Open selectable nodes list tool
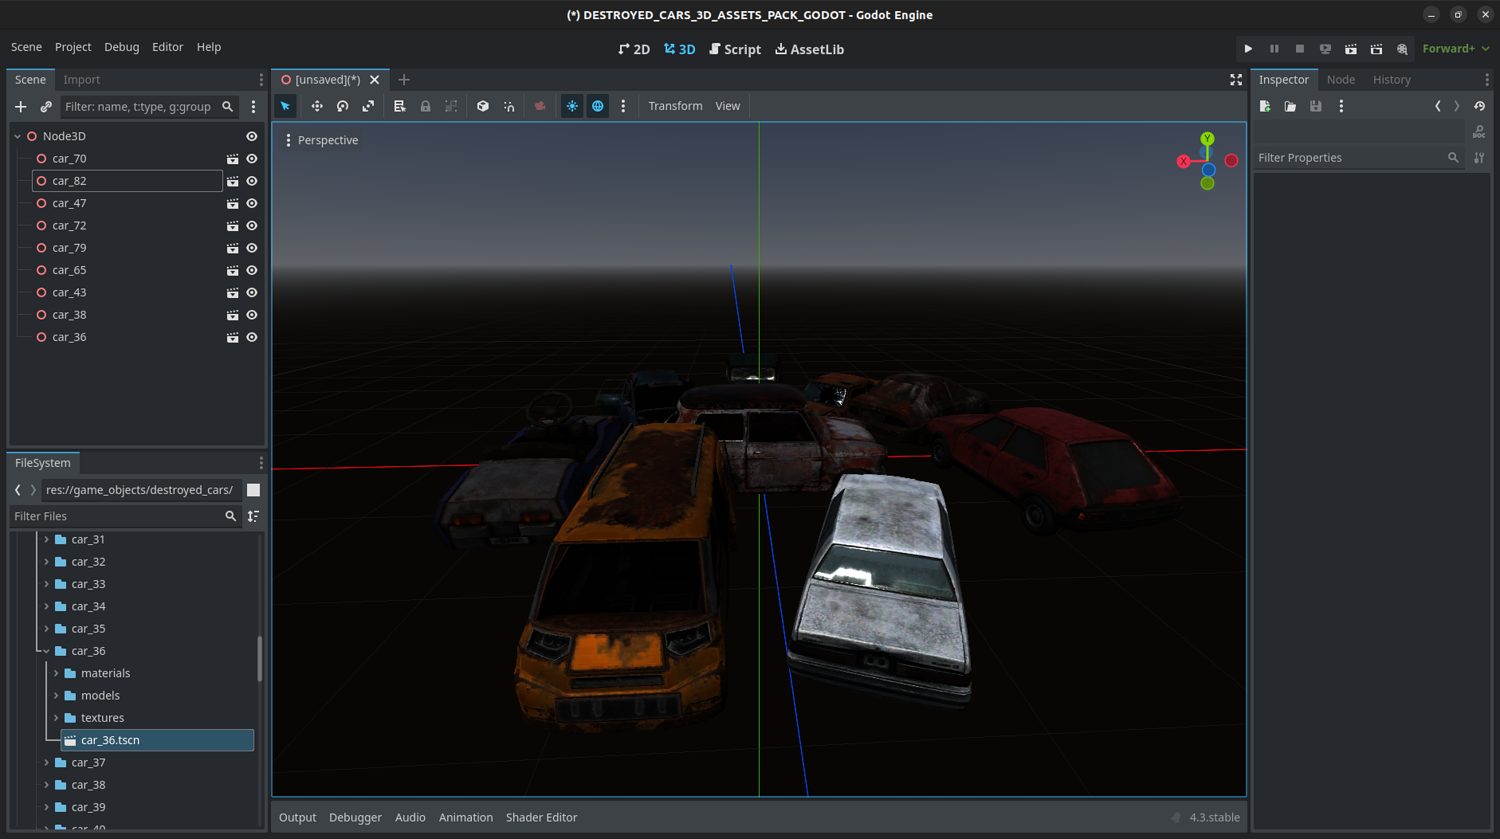Screen dimensions: 1500x839 [400, 106]
